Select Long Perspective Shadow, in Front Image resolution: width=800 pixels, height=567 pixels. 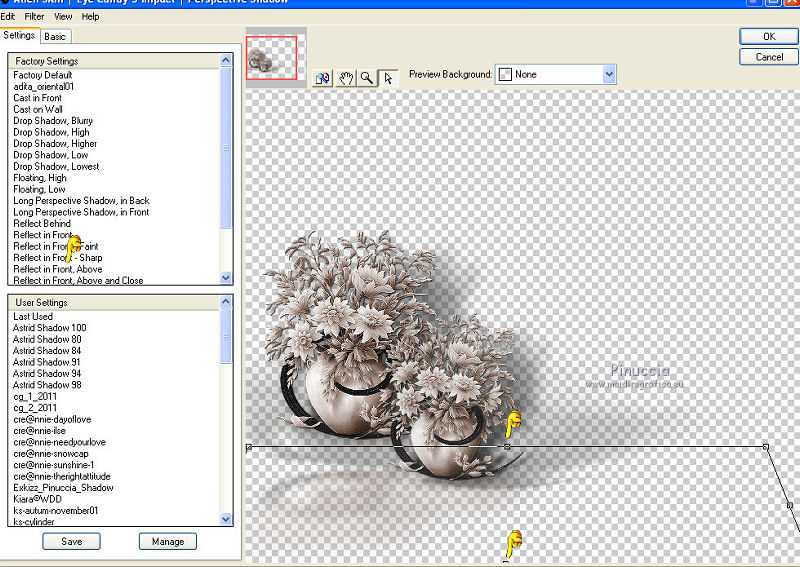[x=81, y=212]
